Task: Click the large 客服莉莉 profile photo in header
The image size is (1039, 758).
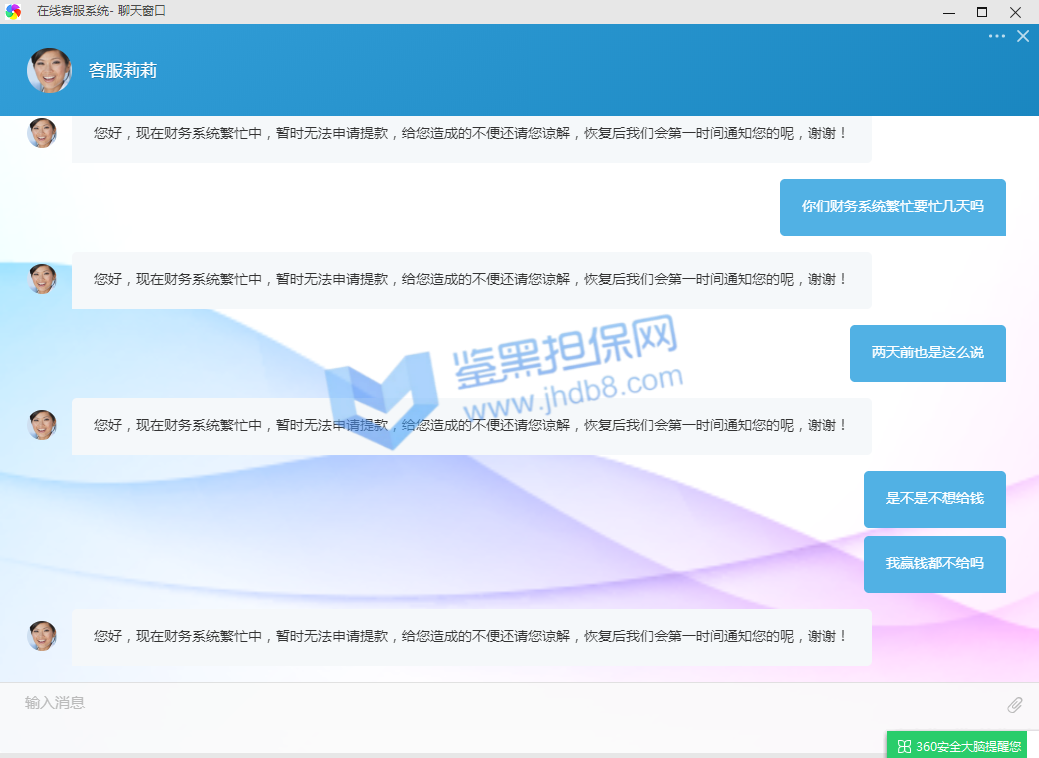Action: [x=49, y=71]
